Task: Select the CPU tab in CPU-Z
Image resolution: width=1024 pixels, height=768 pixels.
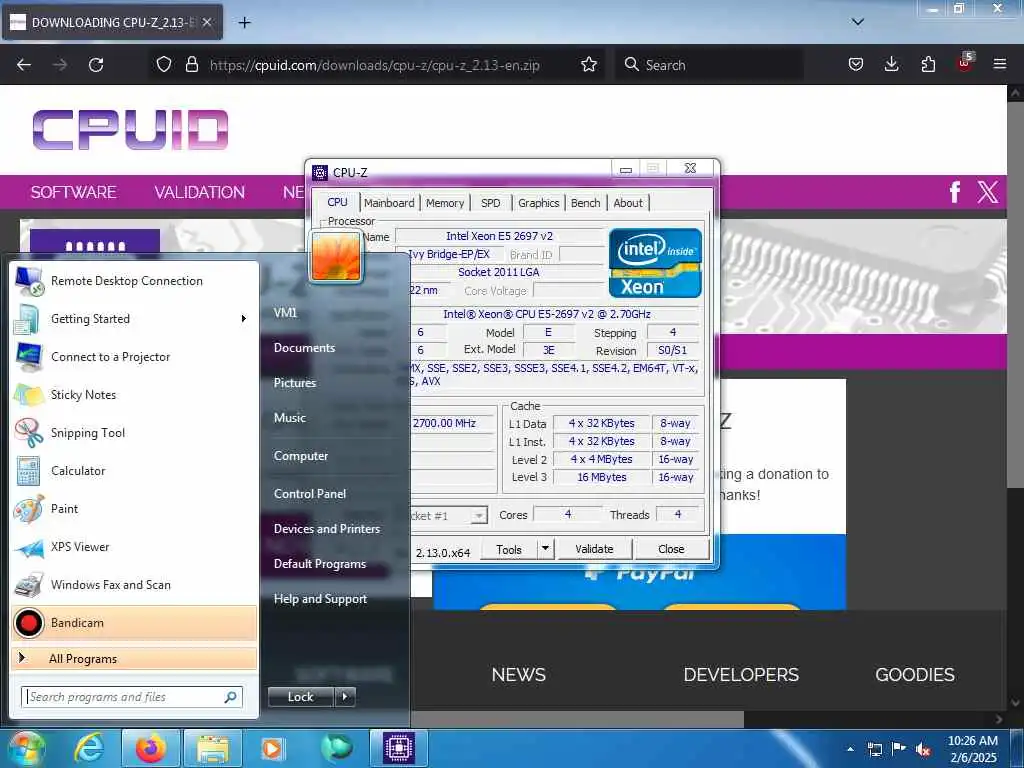Action: [337, 202]
